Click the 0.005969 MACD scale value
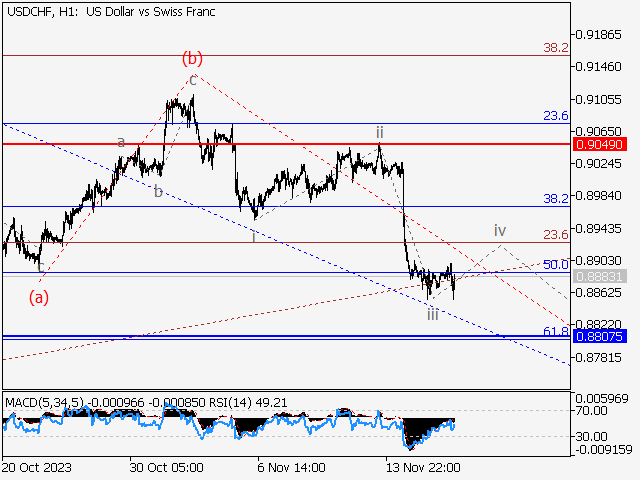The image size is (640, 480). point(602,399)
